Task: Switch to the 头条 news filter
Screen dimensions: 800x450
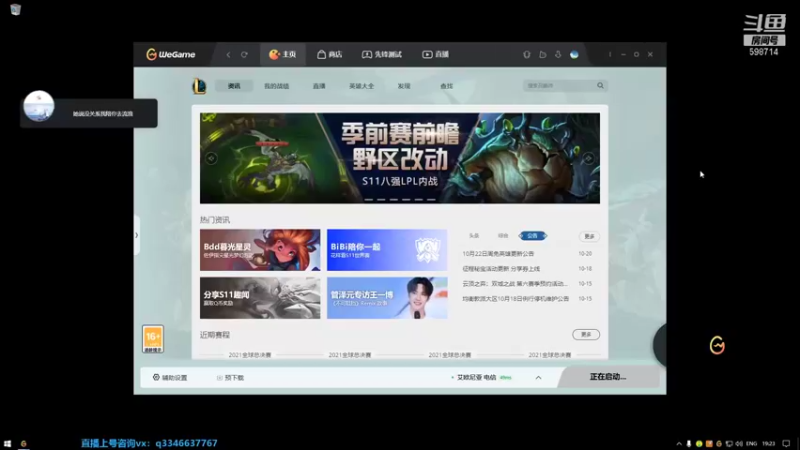Action: (x=474, y=236)
